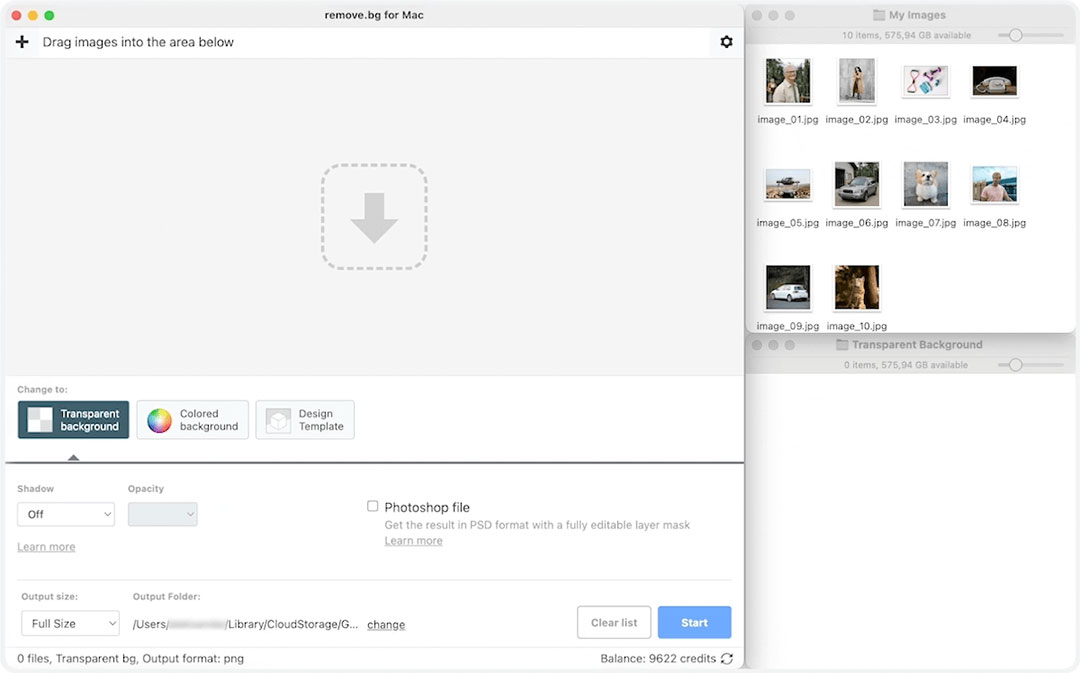This screenshot has height=673, width=1080.
Task: Click the My Images folder title icon
Action: 879,15
